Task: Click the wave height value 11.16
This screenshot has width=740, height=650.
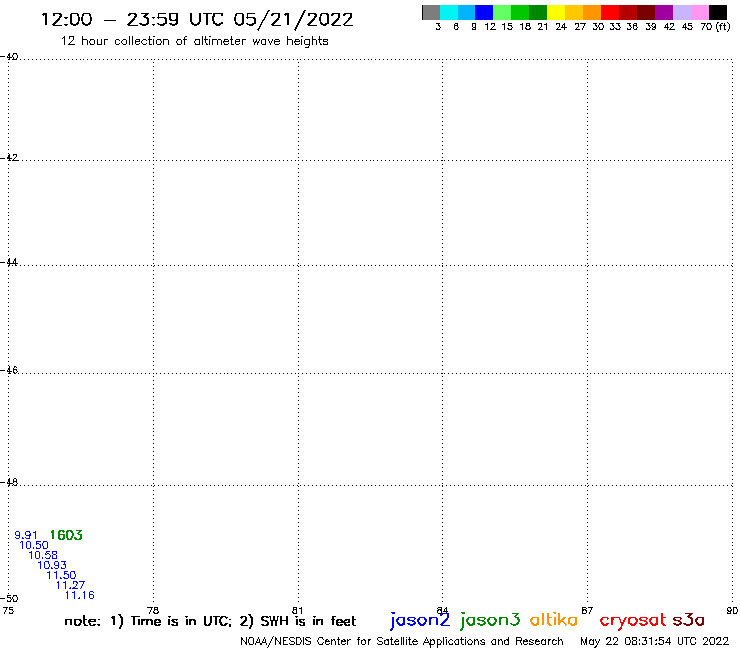Action: [79, 595]
